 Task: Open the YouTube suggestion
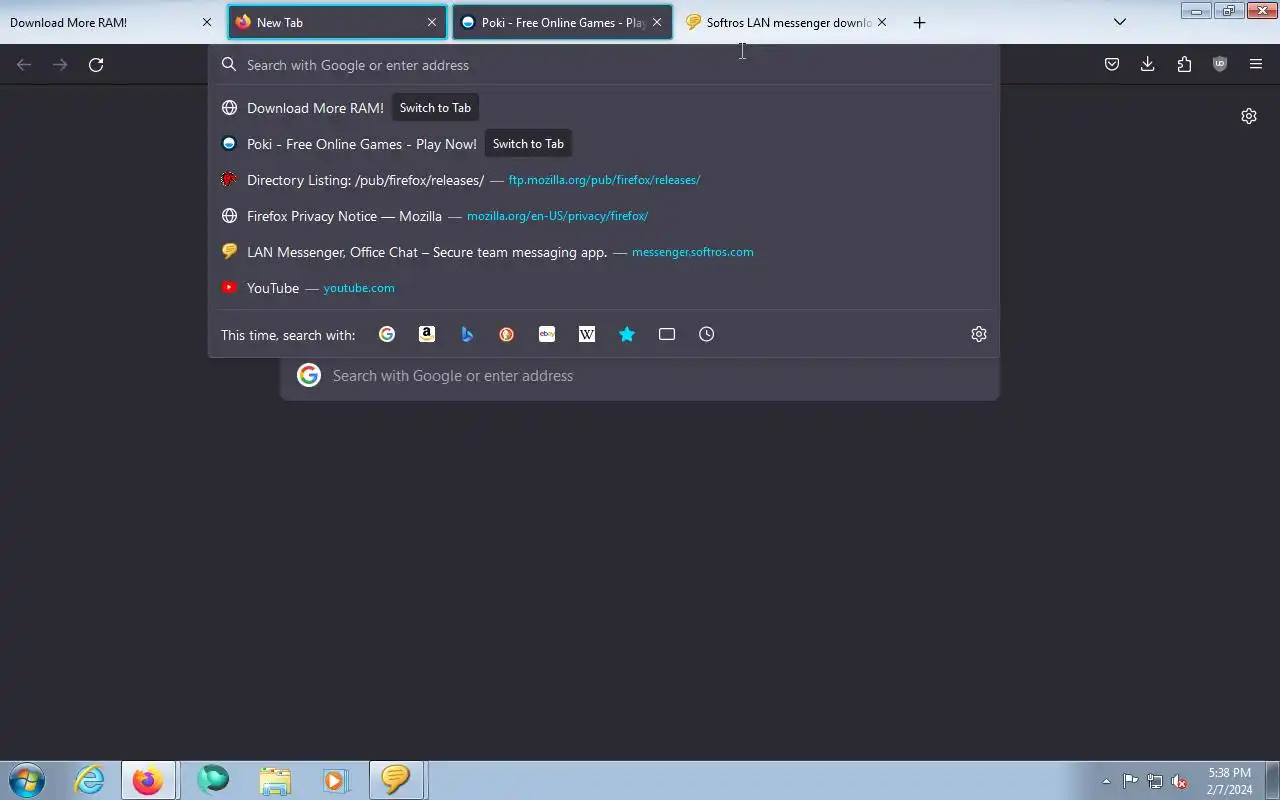pyautogui.click(x=604, y=288)
